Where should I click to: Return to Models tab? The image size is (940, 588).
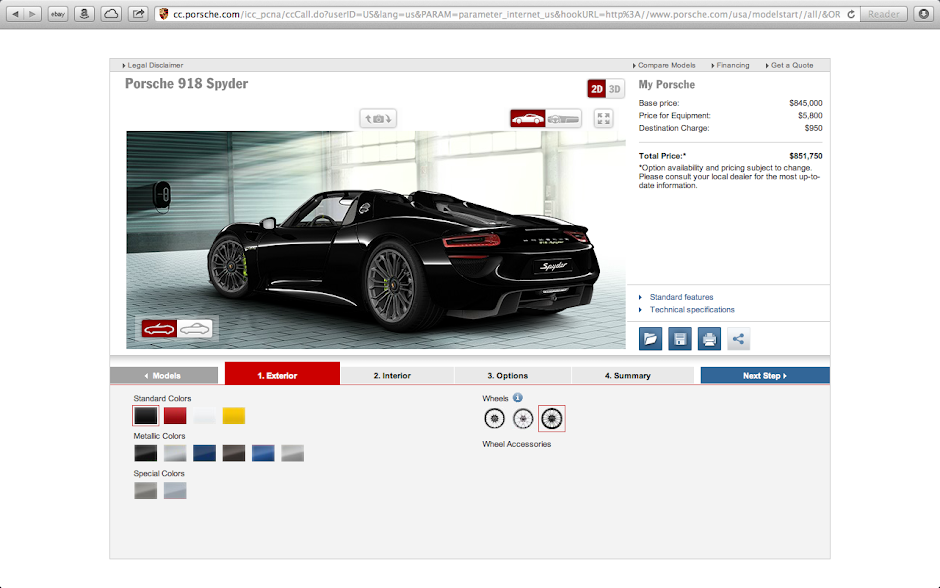click(x=164, y=376)
